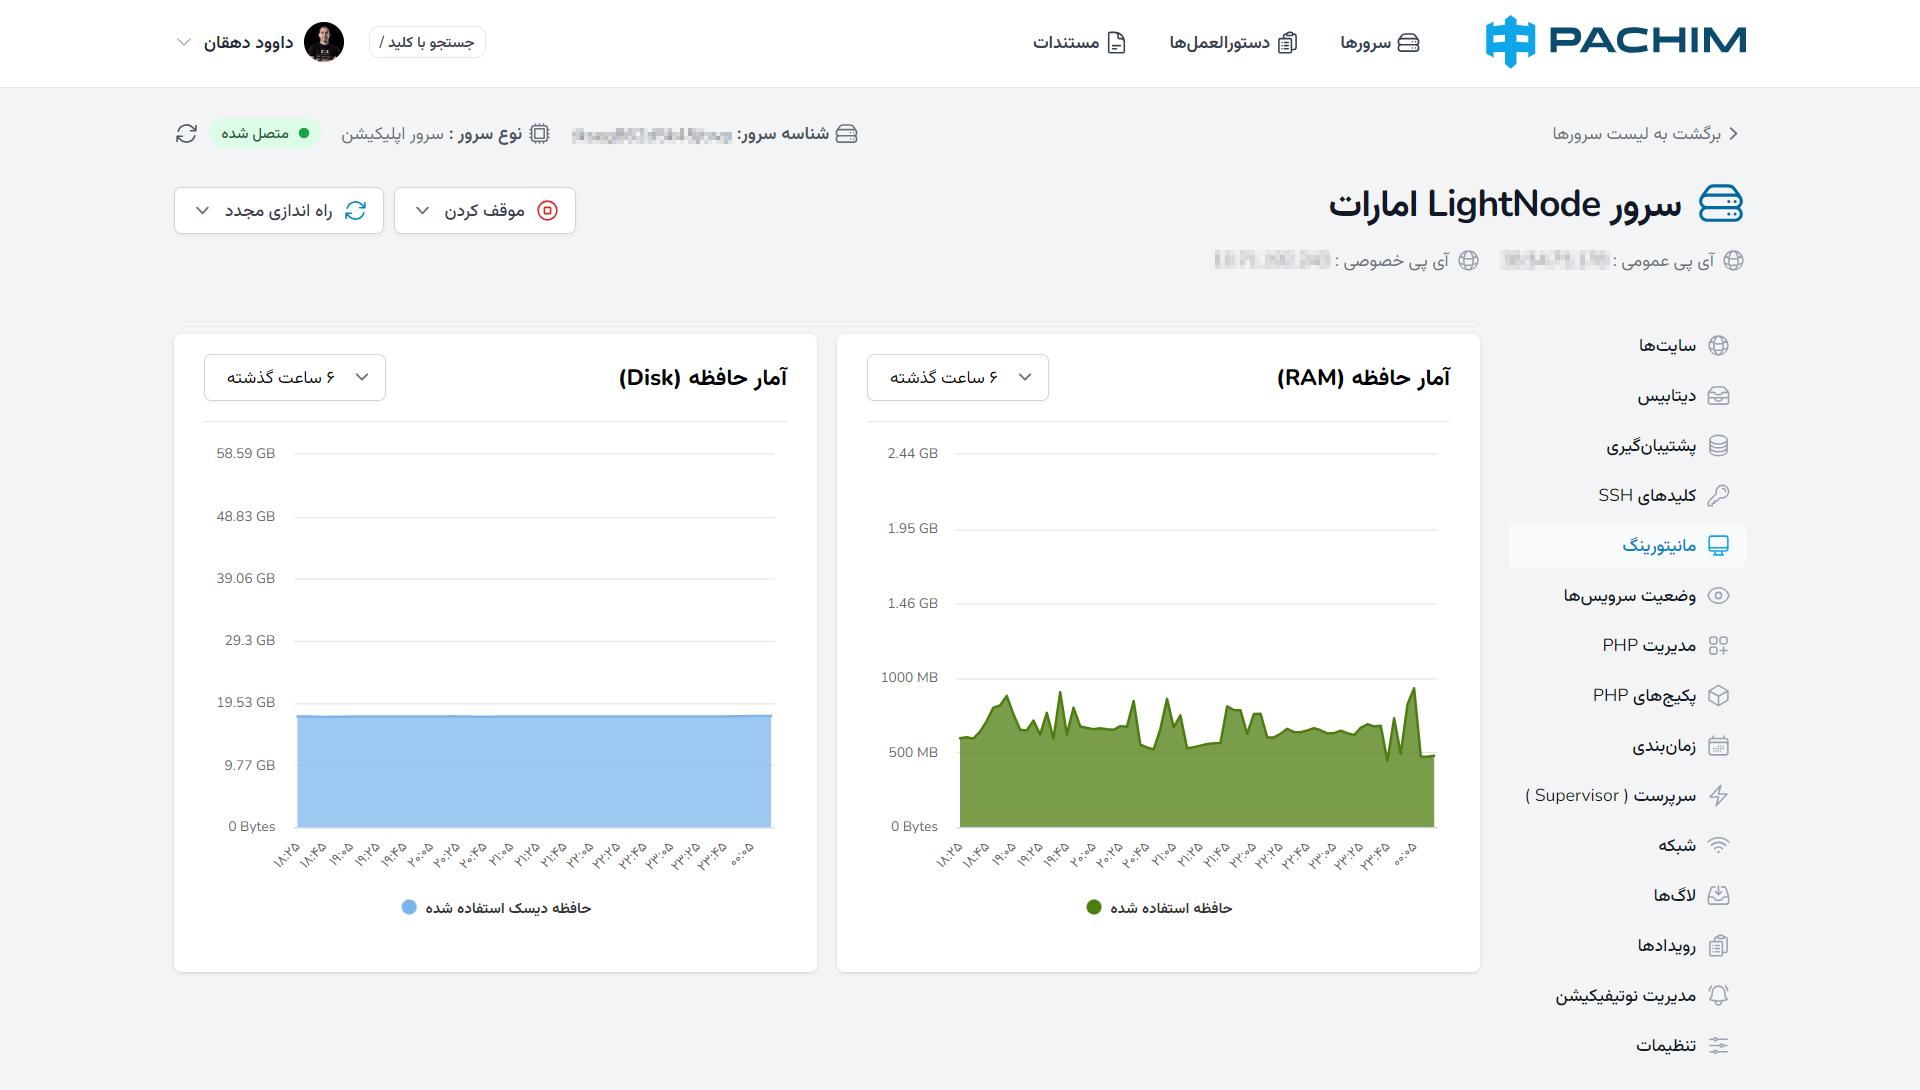Click the 2.44 GB axis label
1920x1090 pixels.
(912, 454)
